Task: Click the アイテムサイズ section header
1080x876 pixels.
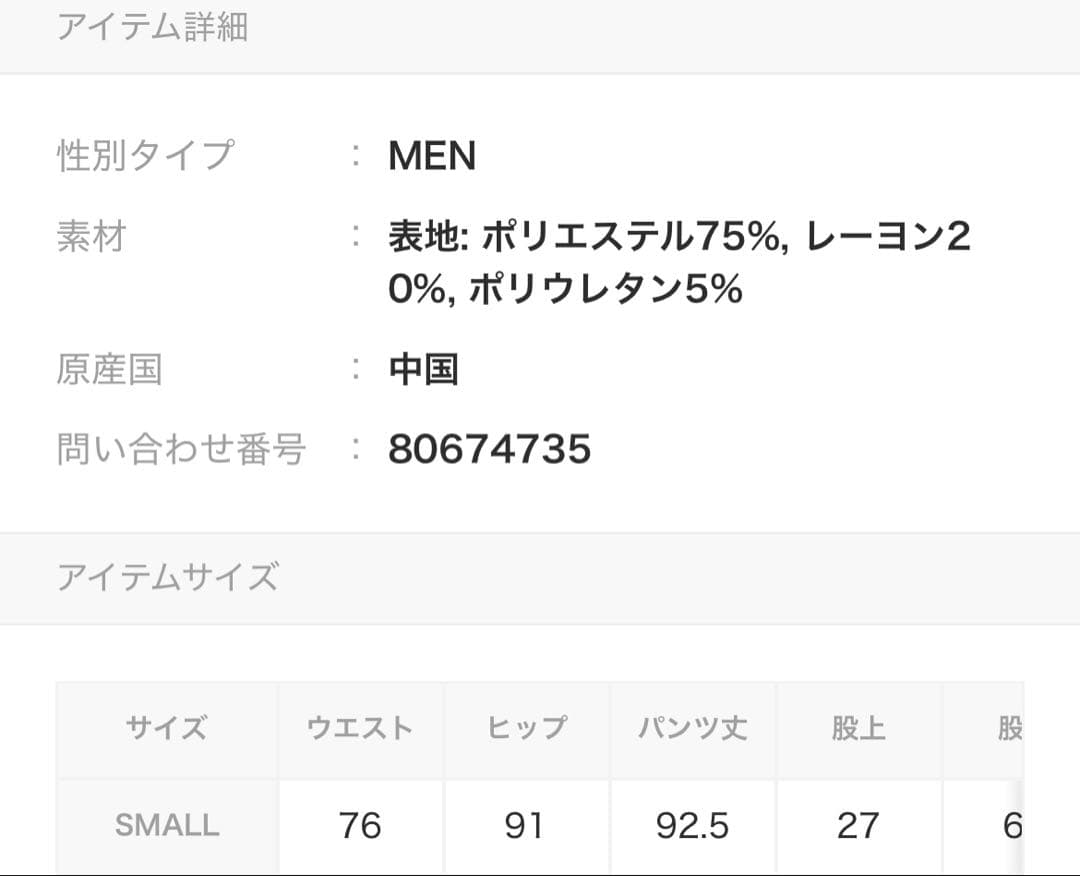Action: coord(167,578)
